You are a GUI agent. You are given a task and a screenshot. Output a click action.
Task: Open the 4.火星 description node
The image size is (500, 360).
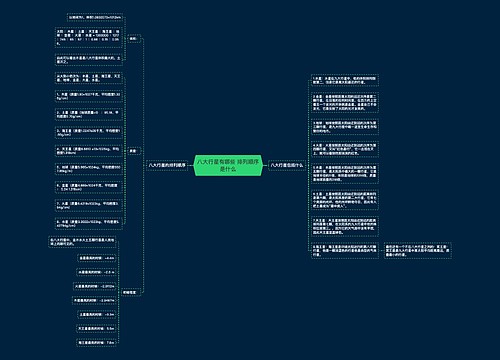345,149
